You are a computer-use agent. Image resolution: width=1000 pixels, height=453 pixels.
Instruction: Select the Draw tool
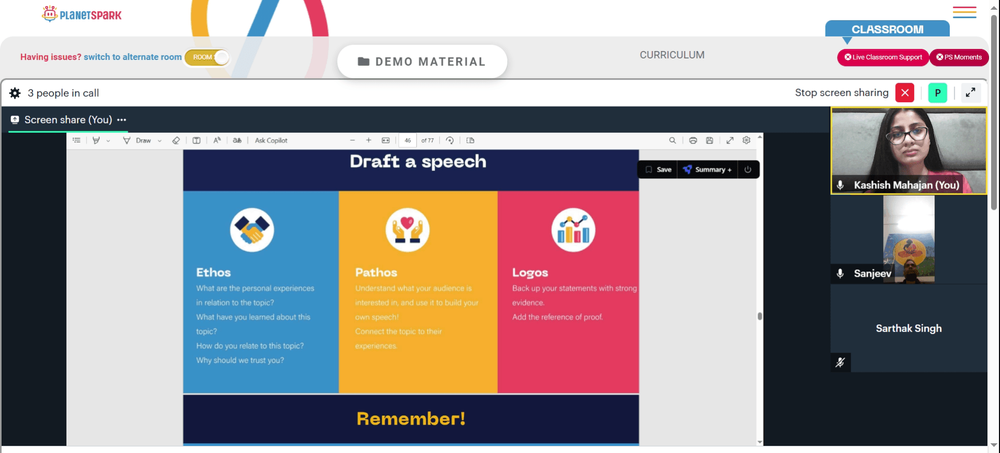[x=137, y=140]
